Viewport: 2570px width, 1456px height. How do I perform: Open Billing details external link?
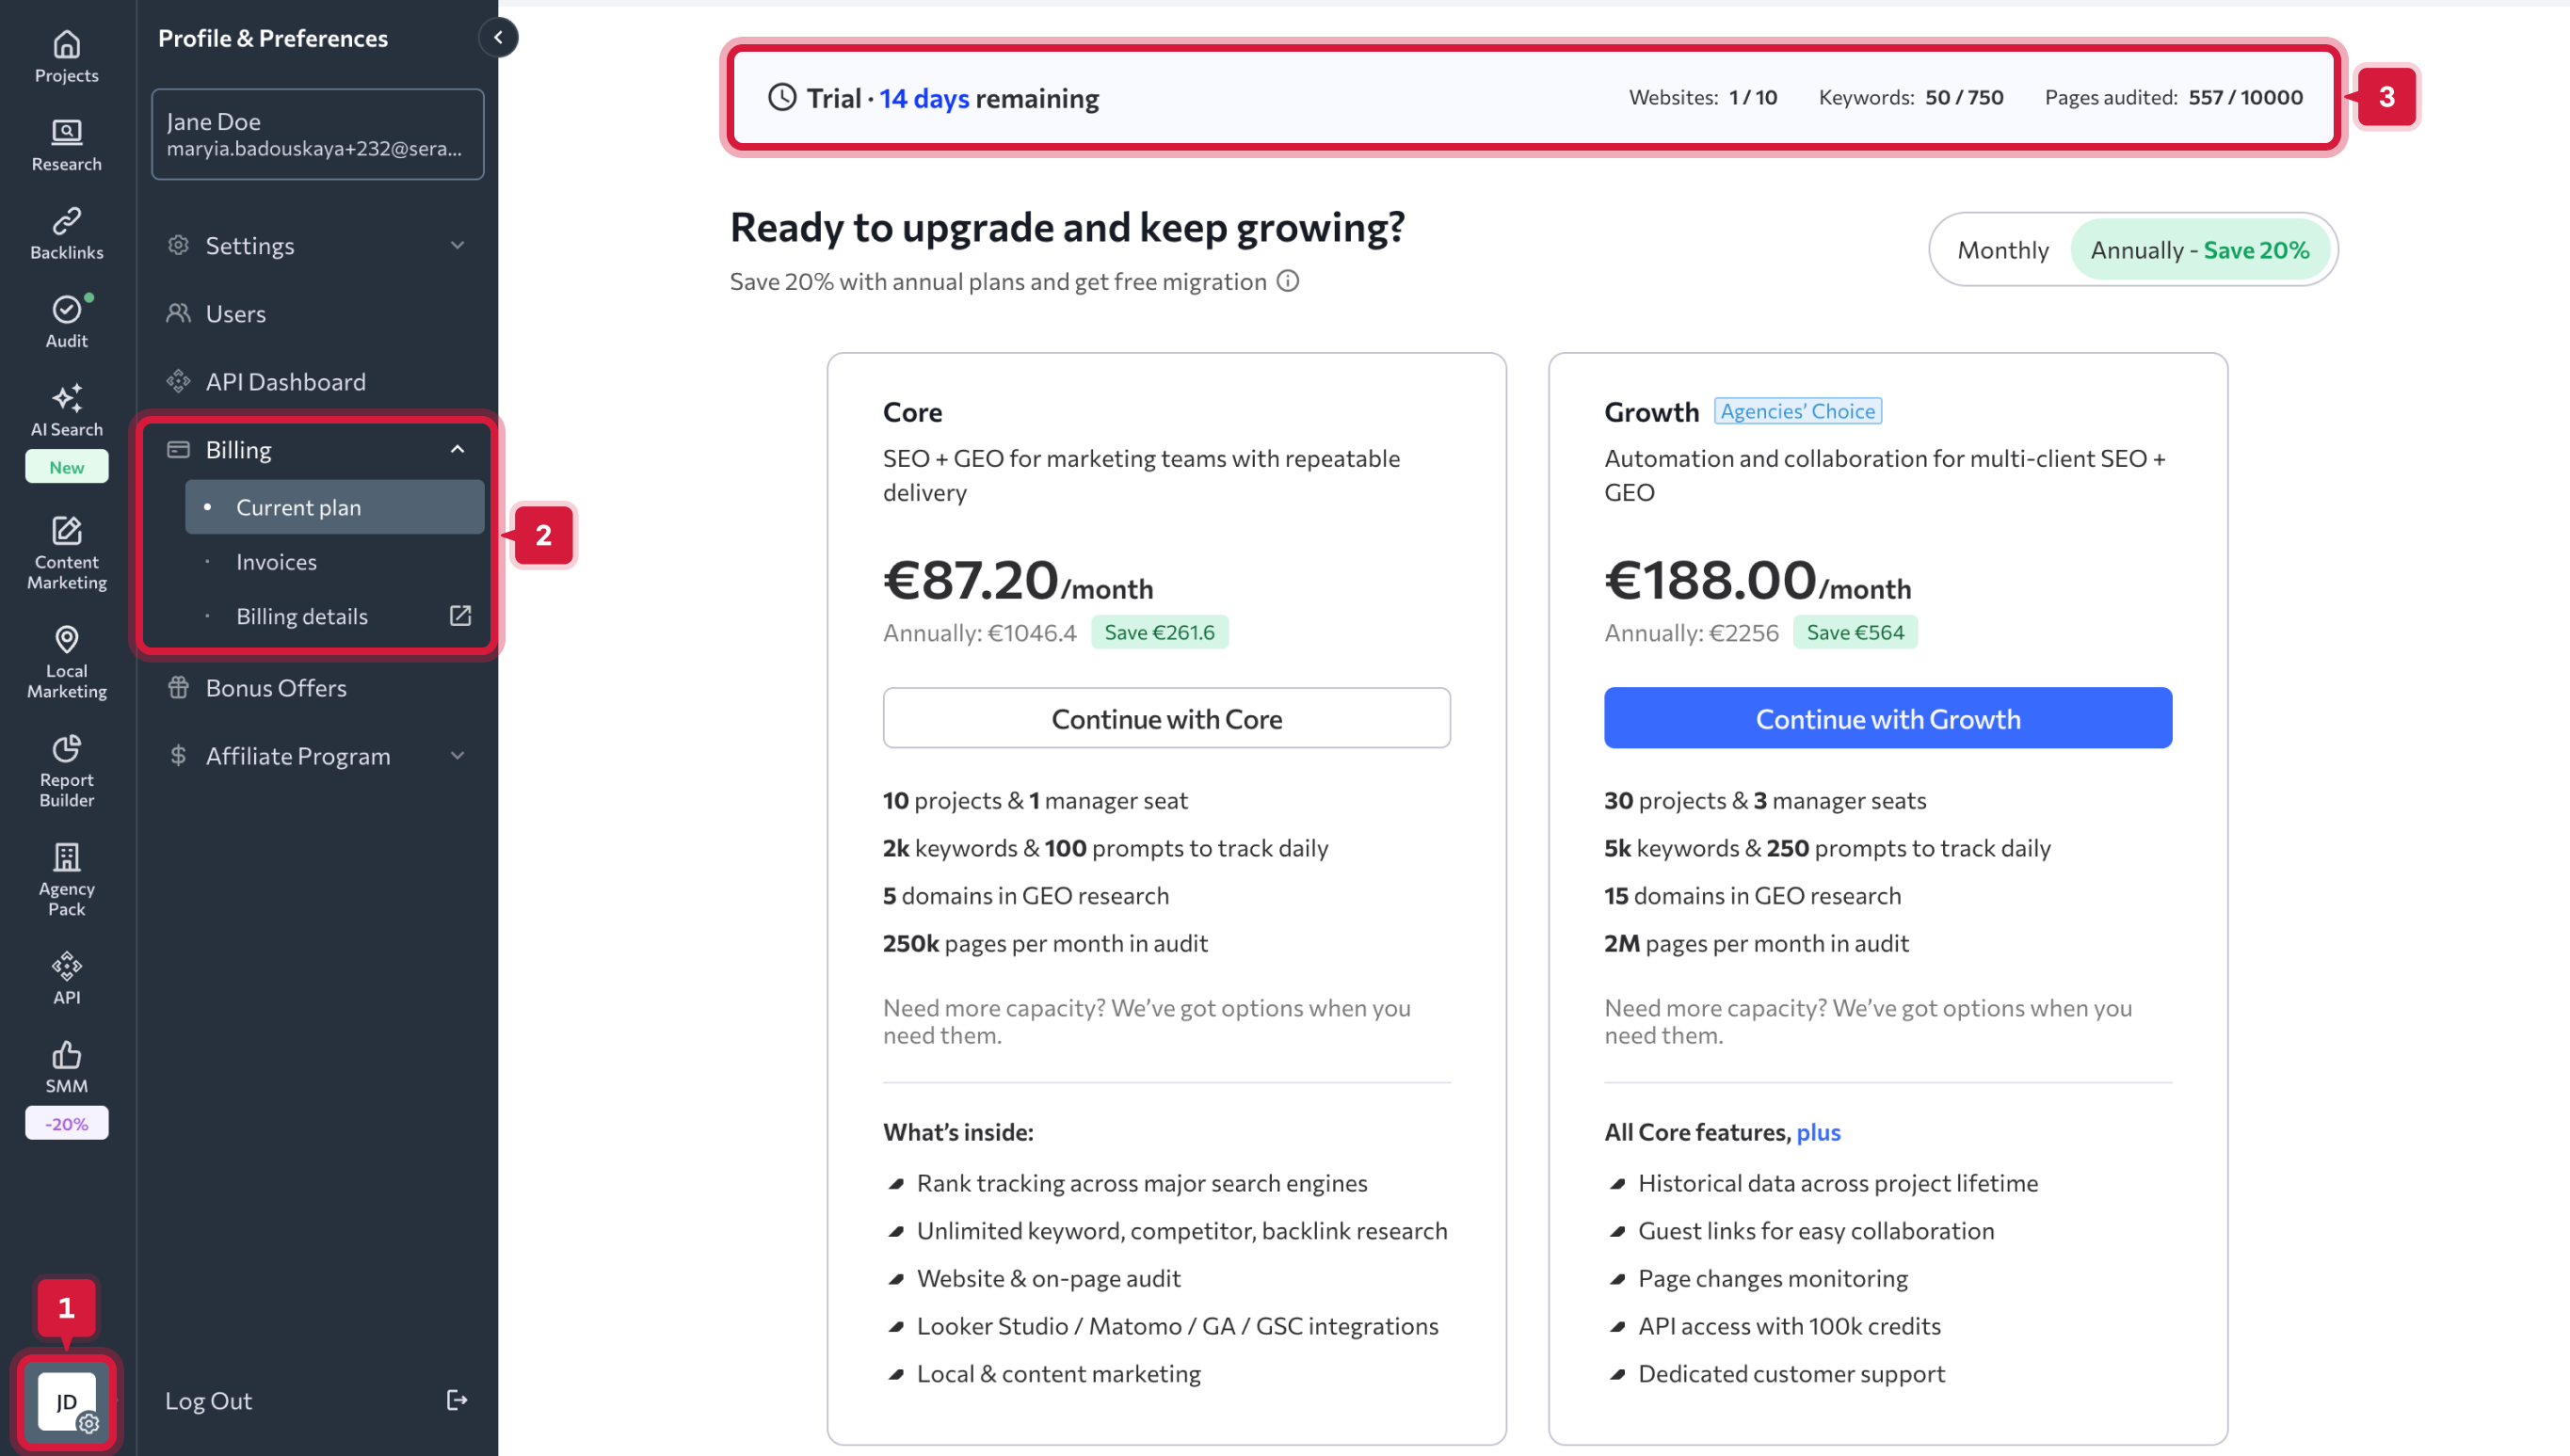pos(302,616)
